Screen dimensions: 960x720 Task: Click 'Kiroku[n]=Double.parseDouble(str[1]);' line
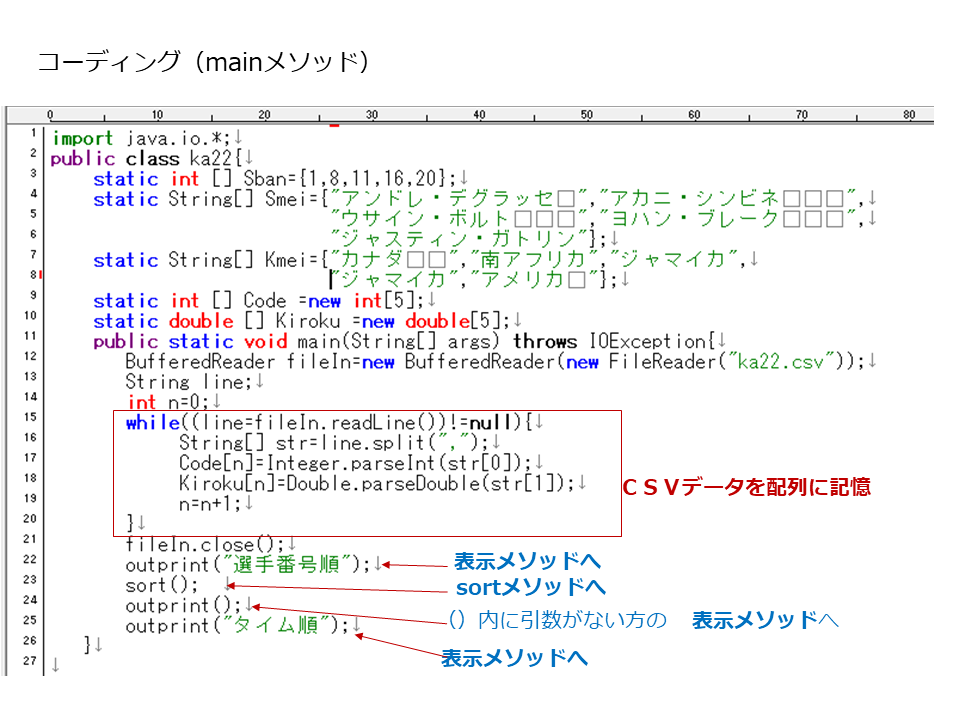coord(377,484)
